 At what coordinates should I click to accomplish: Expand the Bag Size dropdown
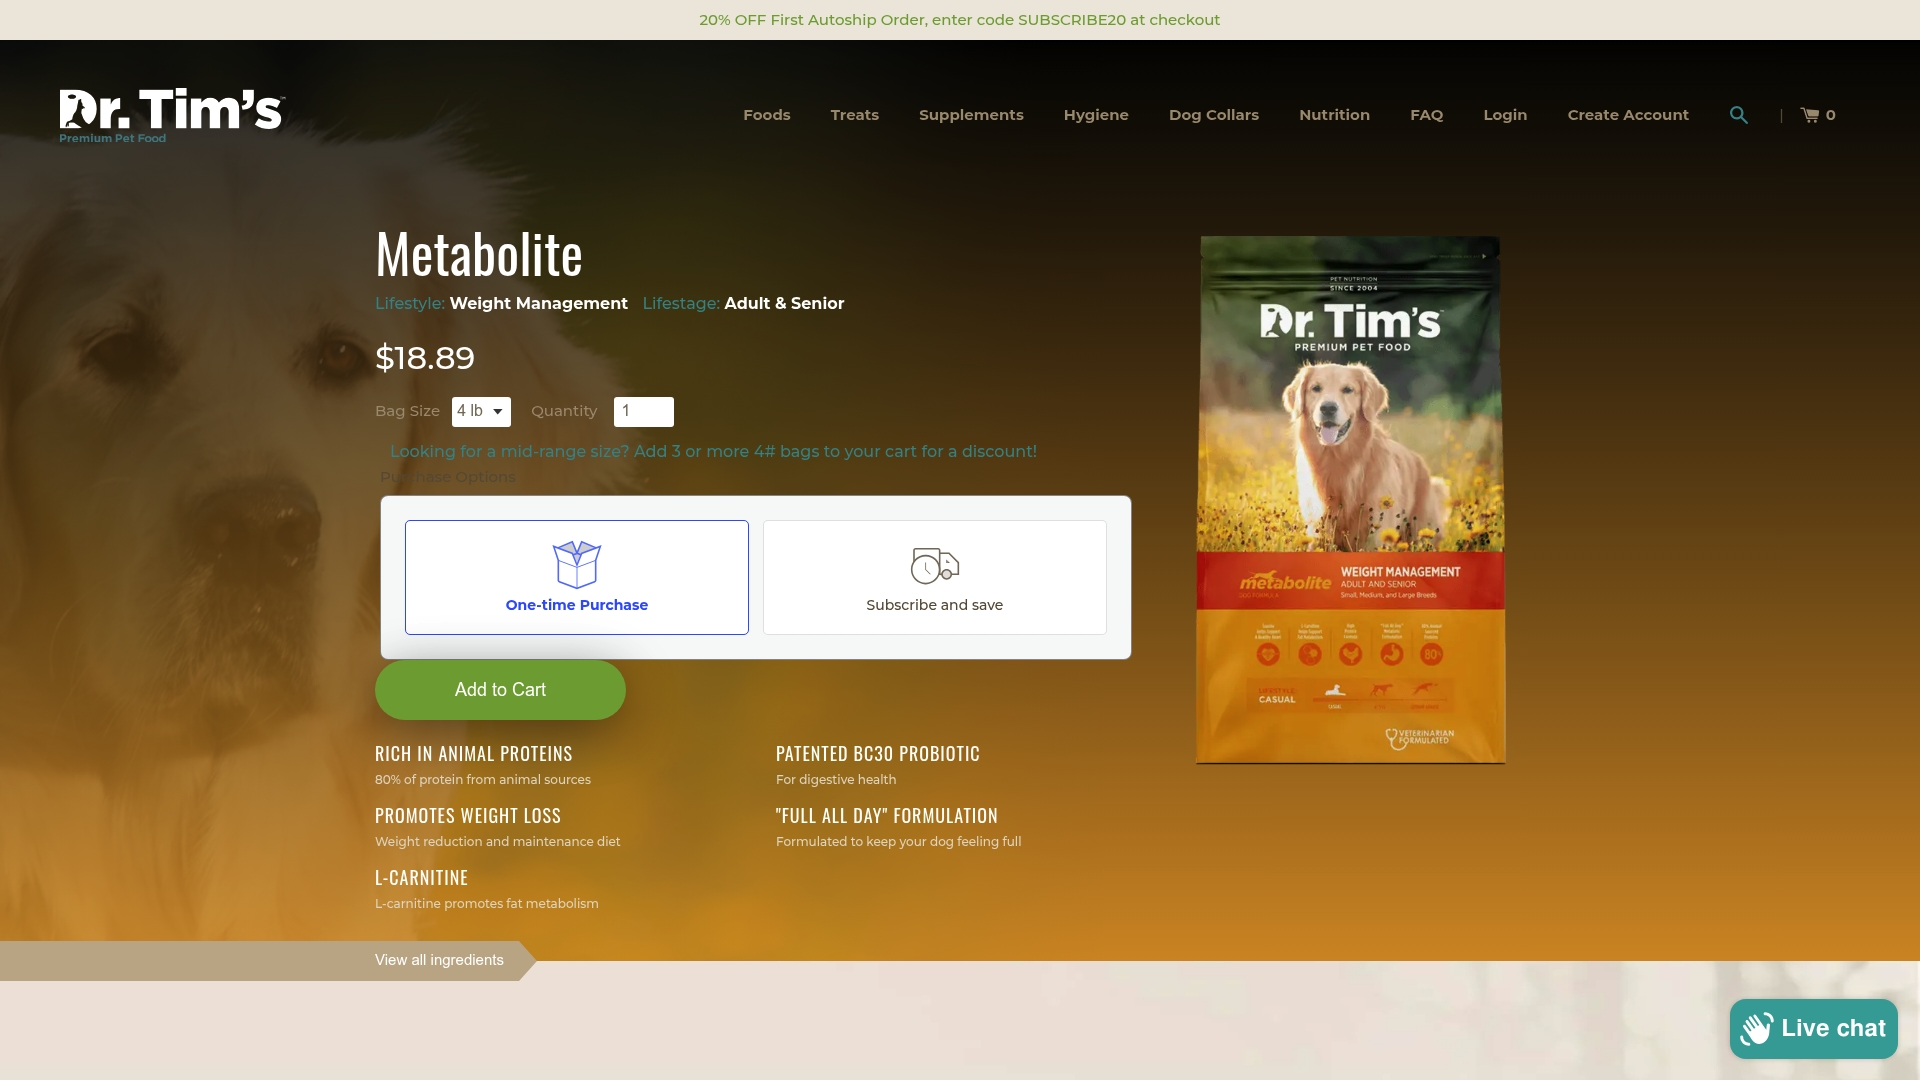pos(481,411)
